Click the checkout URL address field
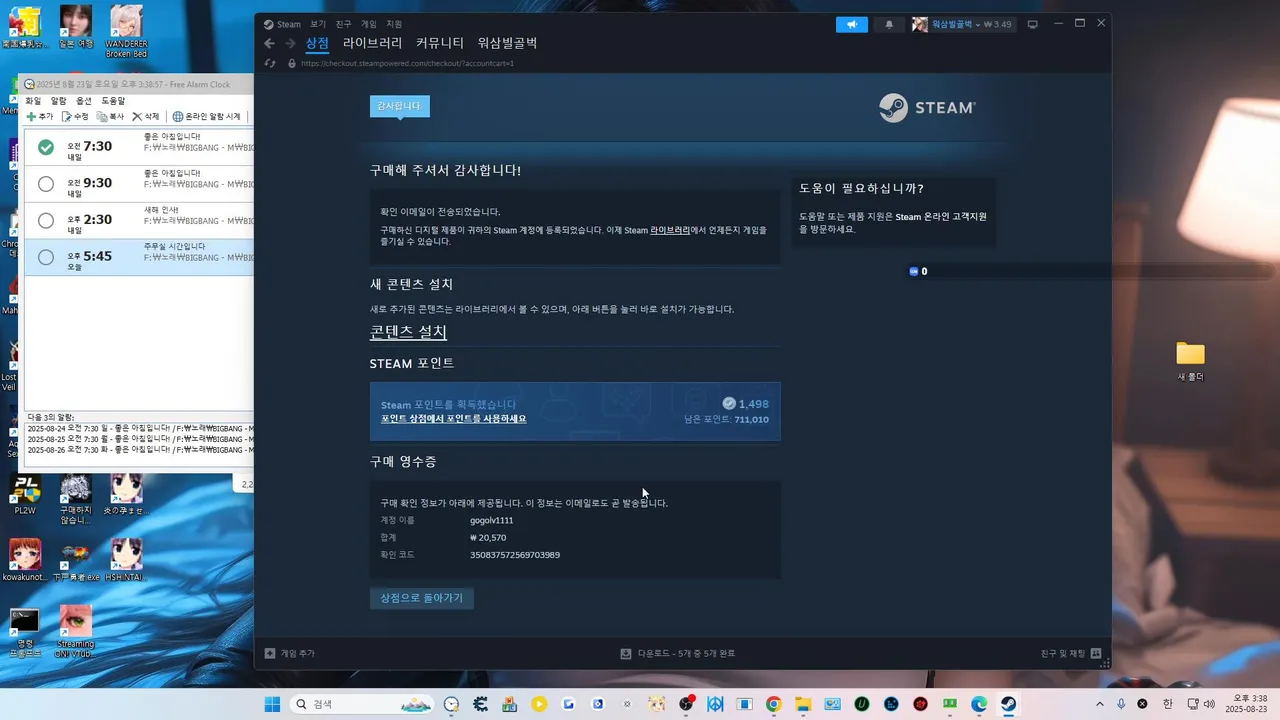 coord(407,63)
